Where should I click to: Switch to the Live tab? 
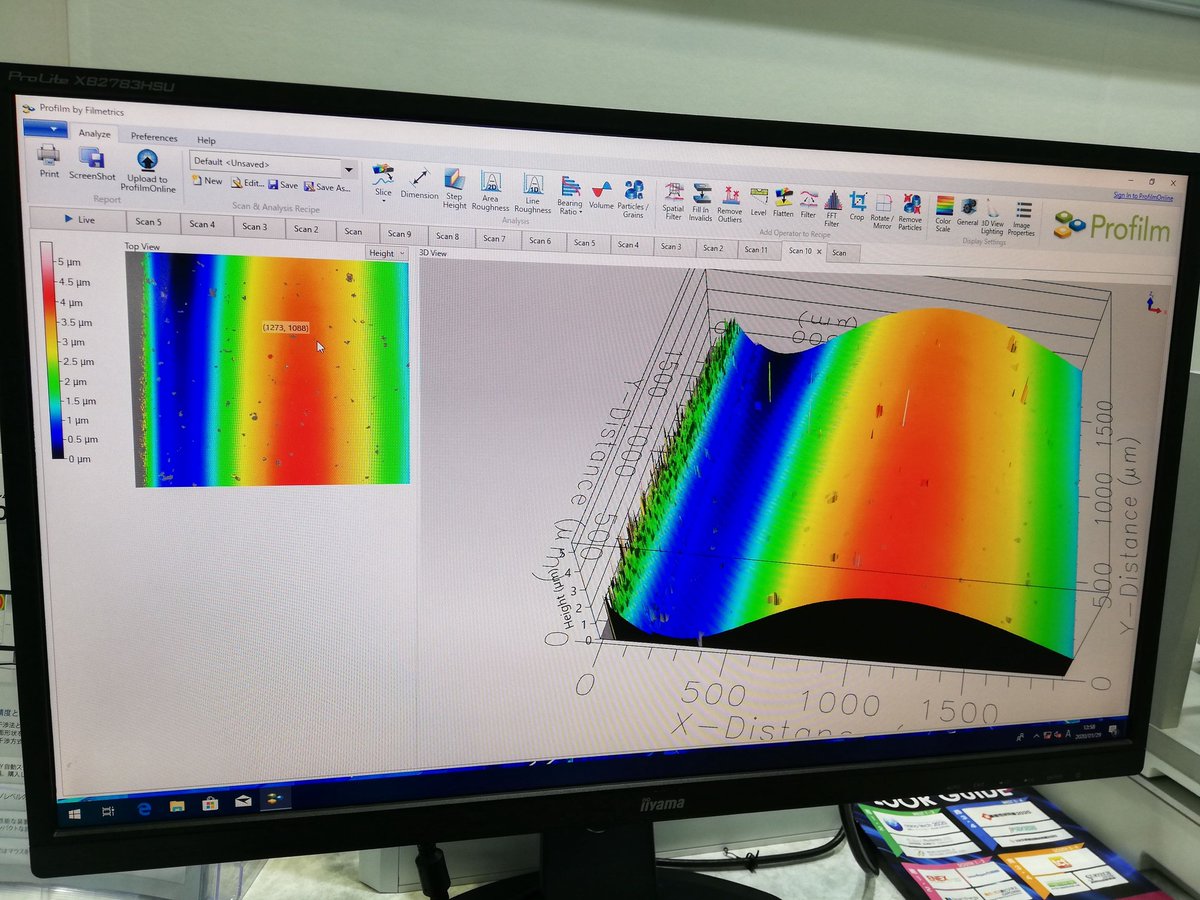pos(77,218)
